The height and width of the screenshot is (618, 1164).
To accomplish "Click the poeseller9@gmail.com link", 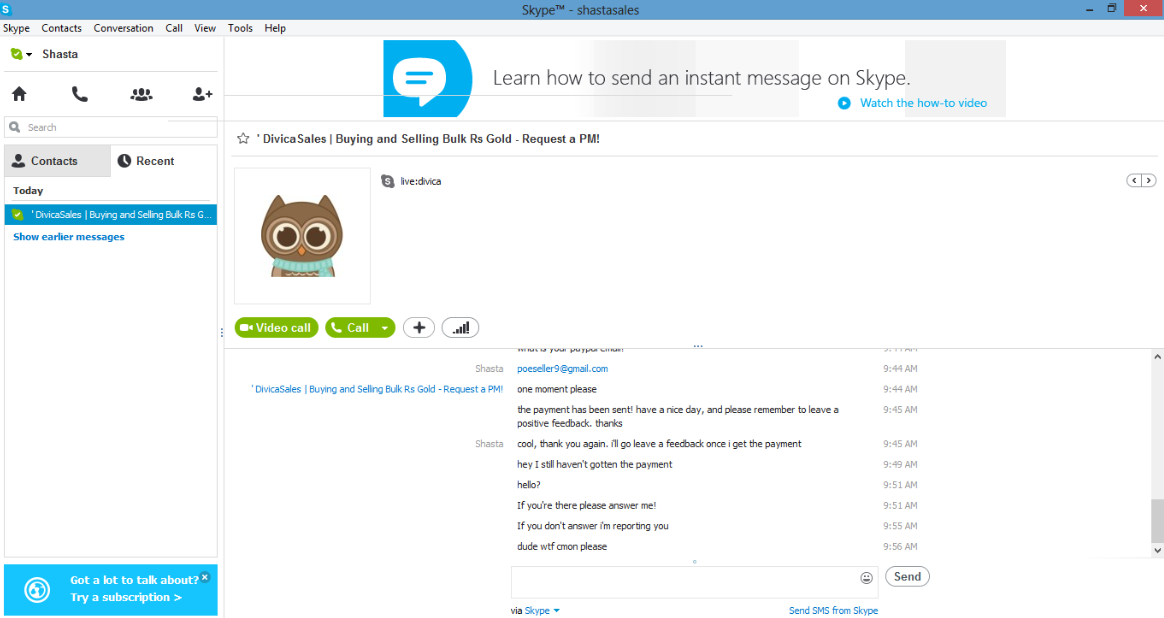I will [x=562, y=368].
